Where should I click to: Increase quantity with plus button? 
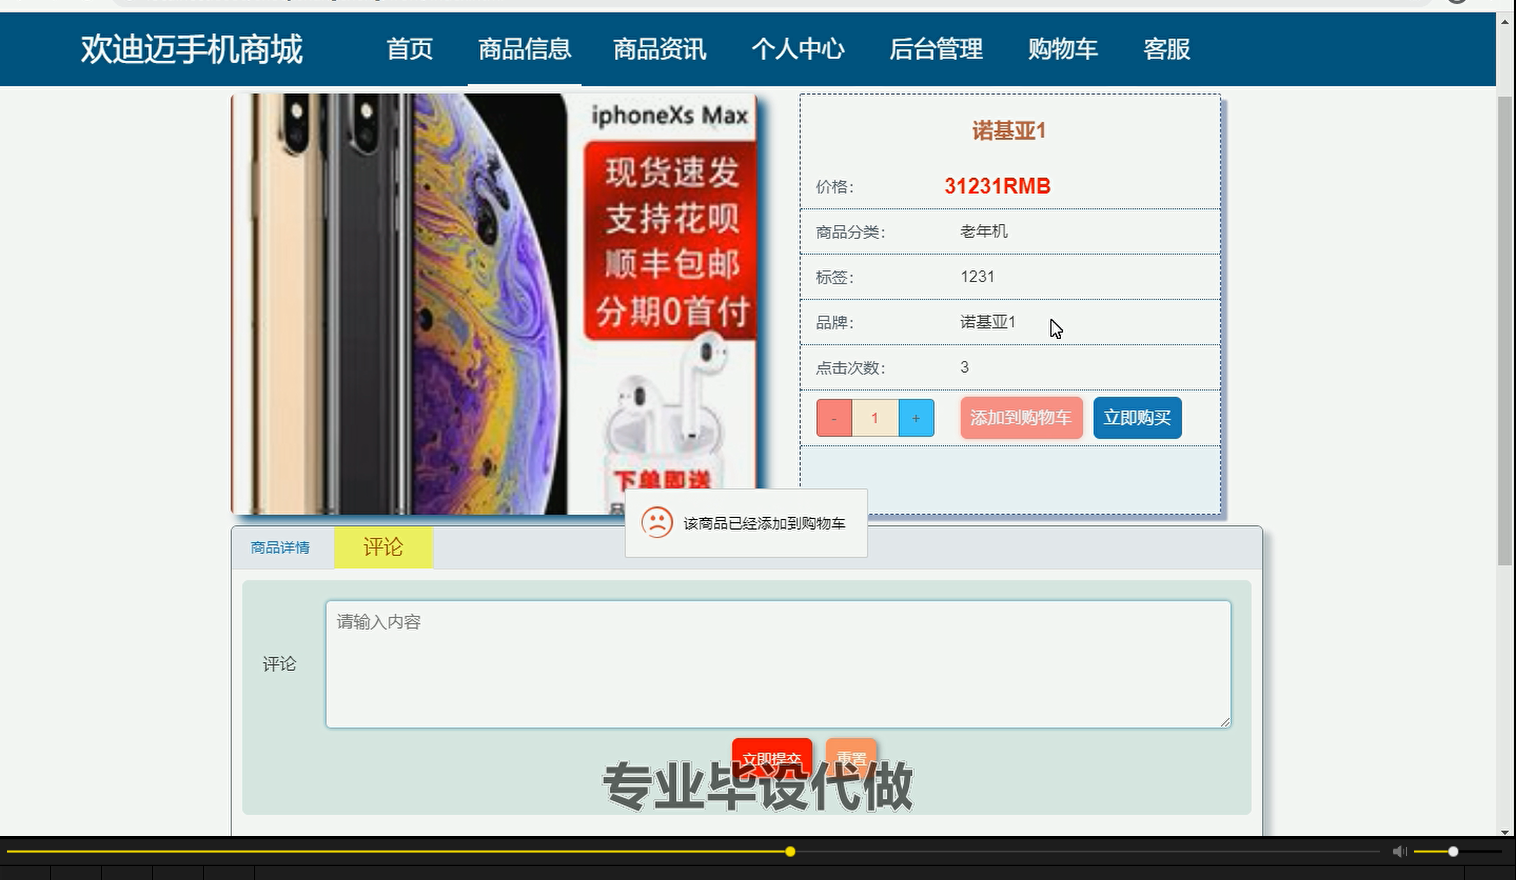click(x=916, y=418)
